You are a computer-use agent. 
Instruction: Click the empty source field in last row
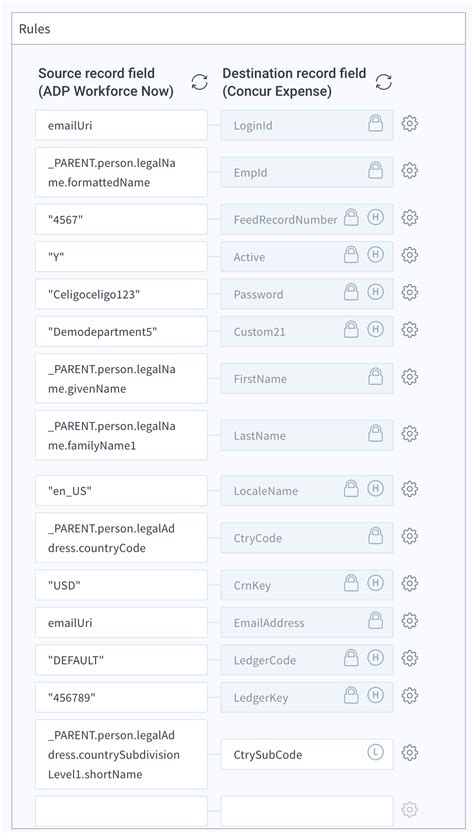pos(121,811)
